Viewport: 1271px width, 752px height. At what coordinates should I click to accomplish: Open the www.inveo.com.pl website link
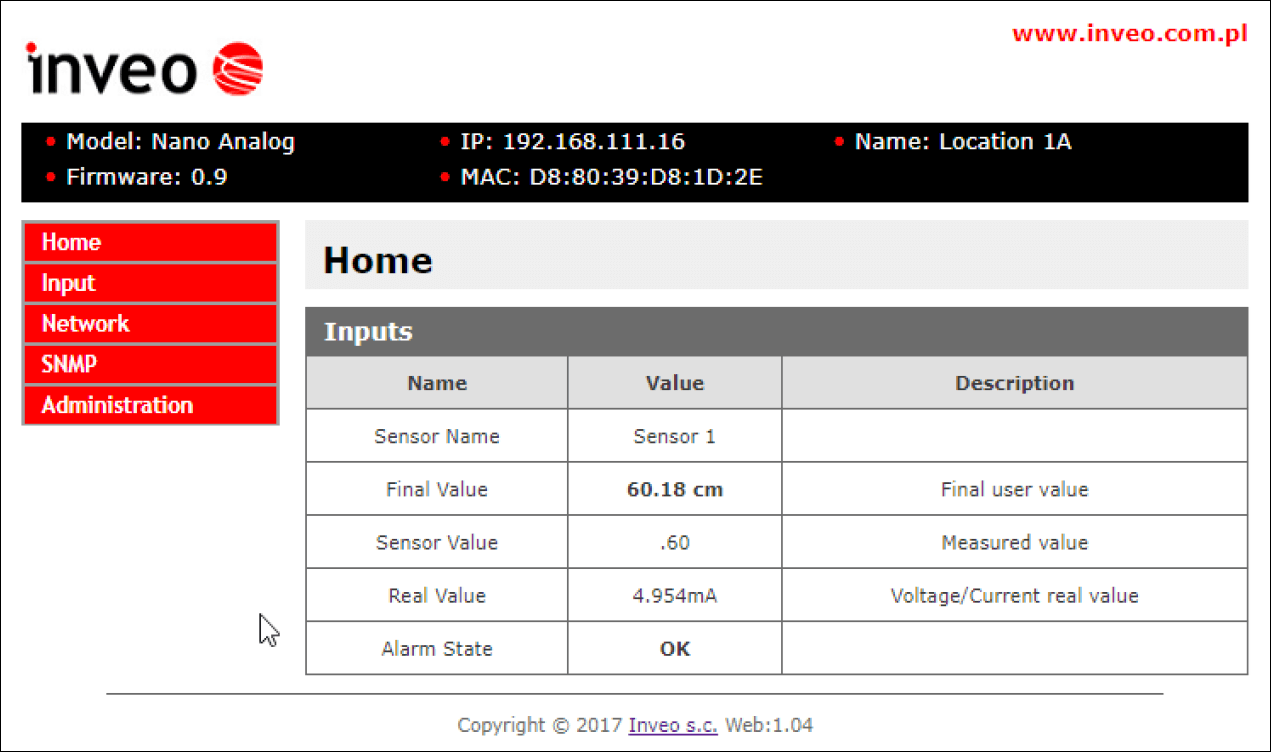[1129, 34]
